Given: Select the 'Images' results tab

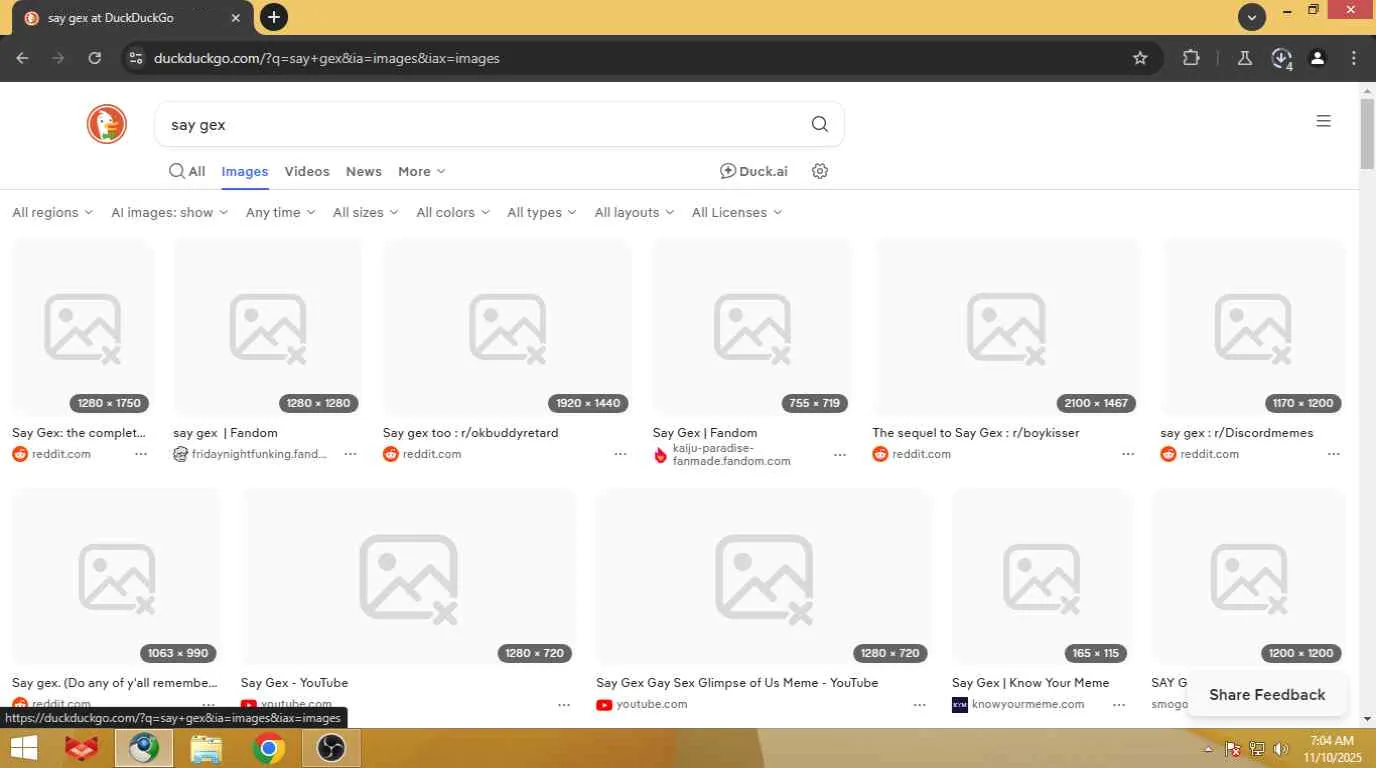Looking at the screenshot, I should tap(245, 171).
